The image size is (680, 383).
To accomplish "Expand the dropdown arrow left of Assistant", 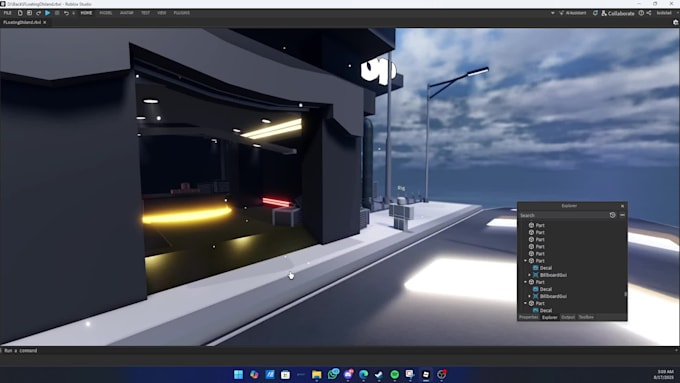I will [x=552, y=13].
